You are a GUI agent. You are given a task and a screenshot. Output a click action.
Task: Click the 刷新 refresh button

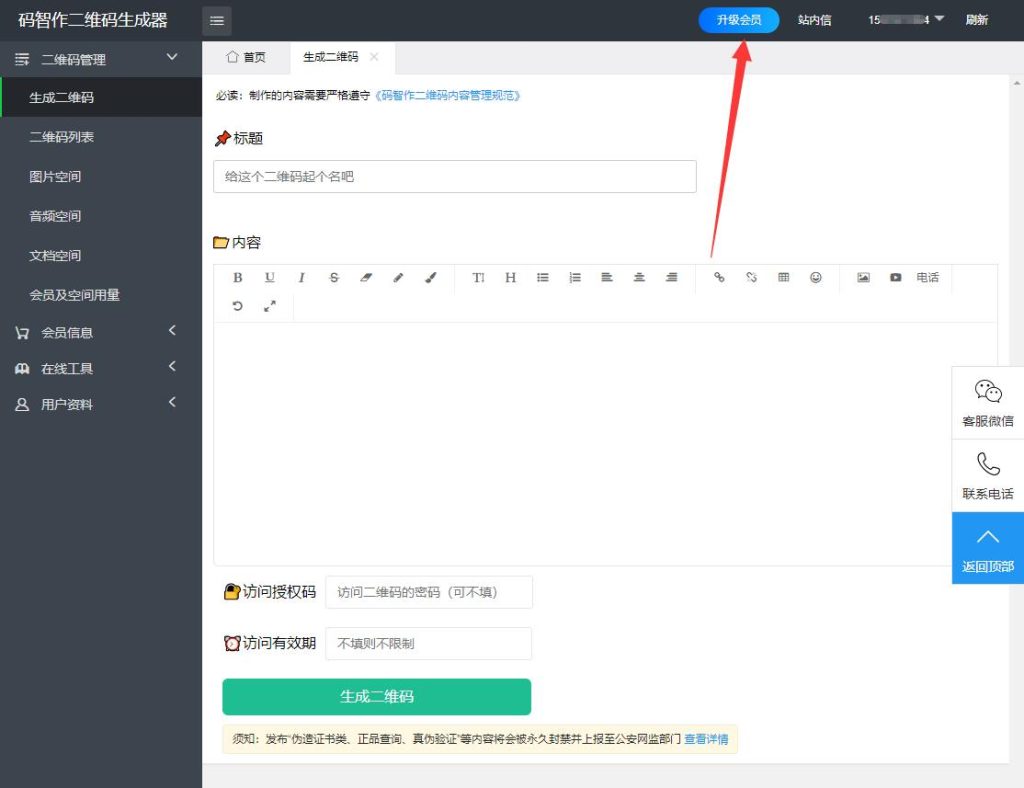[976, 20]
